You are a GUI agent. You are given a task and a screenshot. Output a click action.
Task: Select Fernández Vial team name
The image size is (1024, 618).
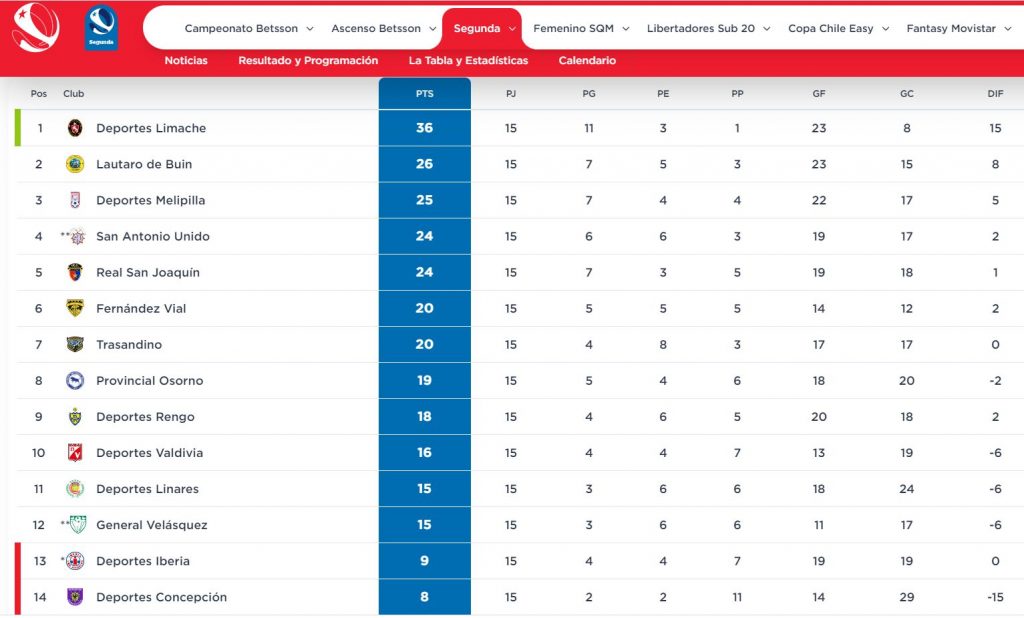[x=141, y=308]
